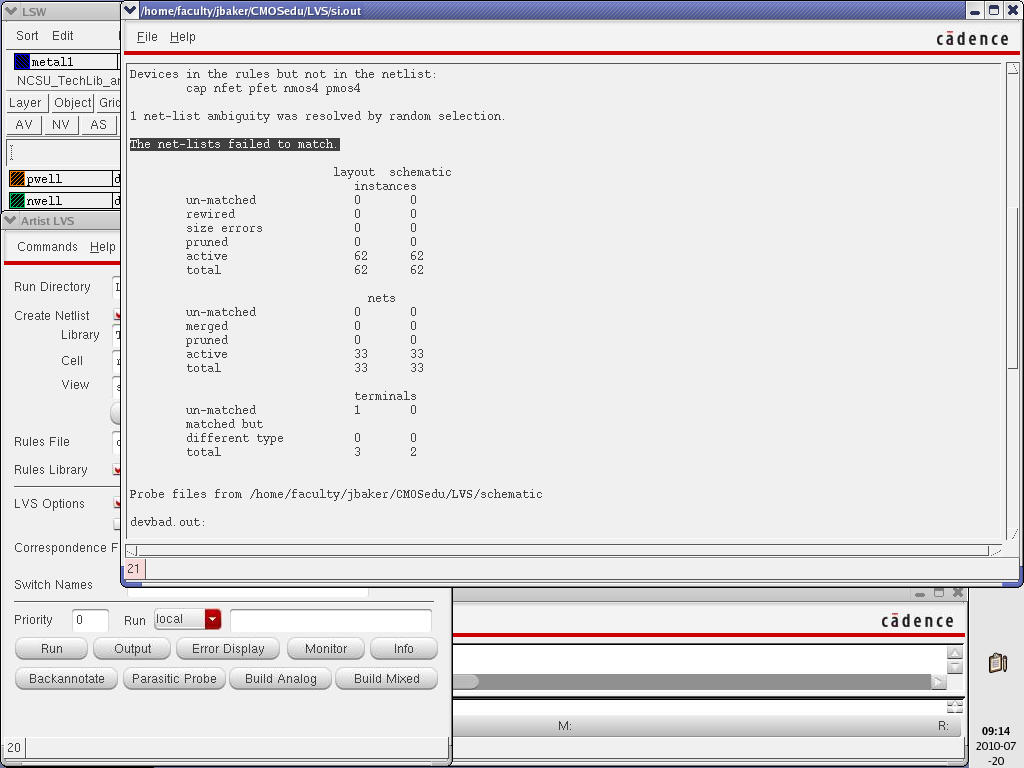The image size is (1024, 768).
Task: Click the Parasitic Probe button
Action: pyautogui.click(x=174, y=679)
